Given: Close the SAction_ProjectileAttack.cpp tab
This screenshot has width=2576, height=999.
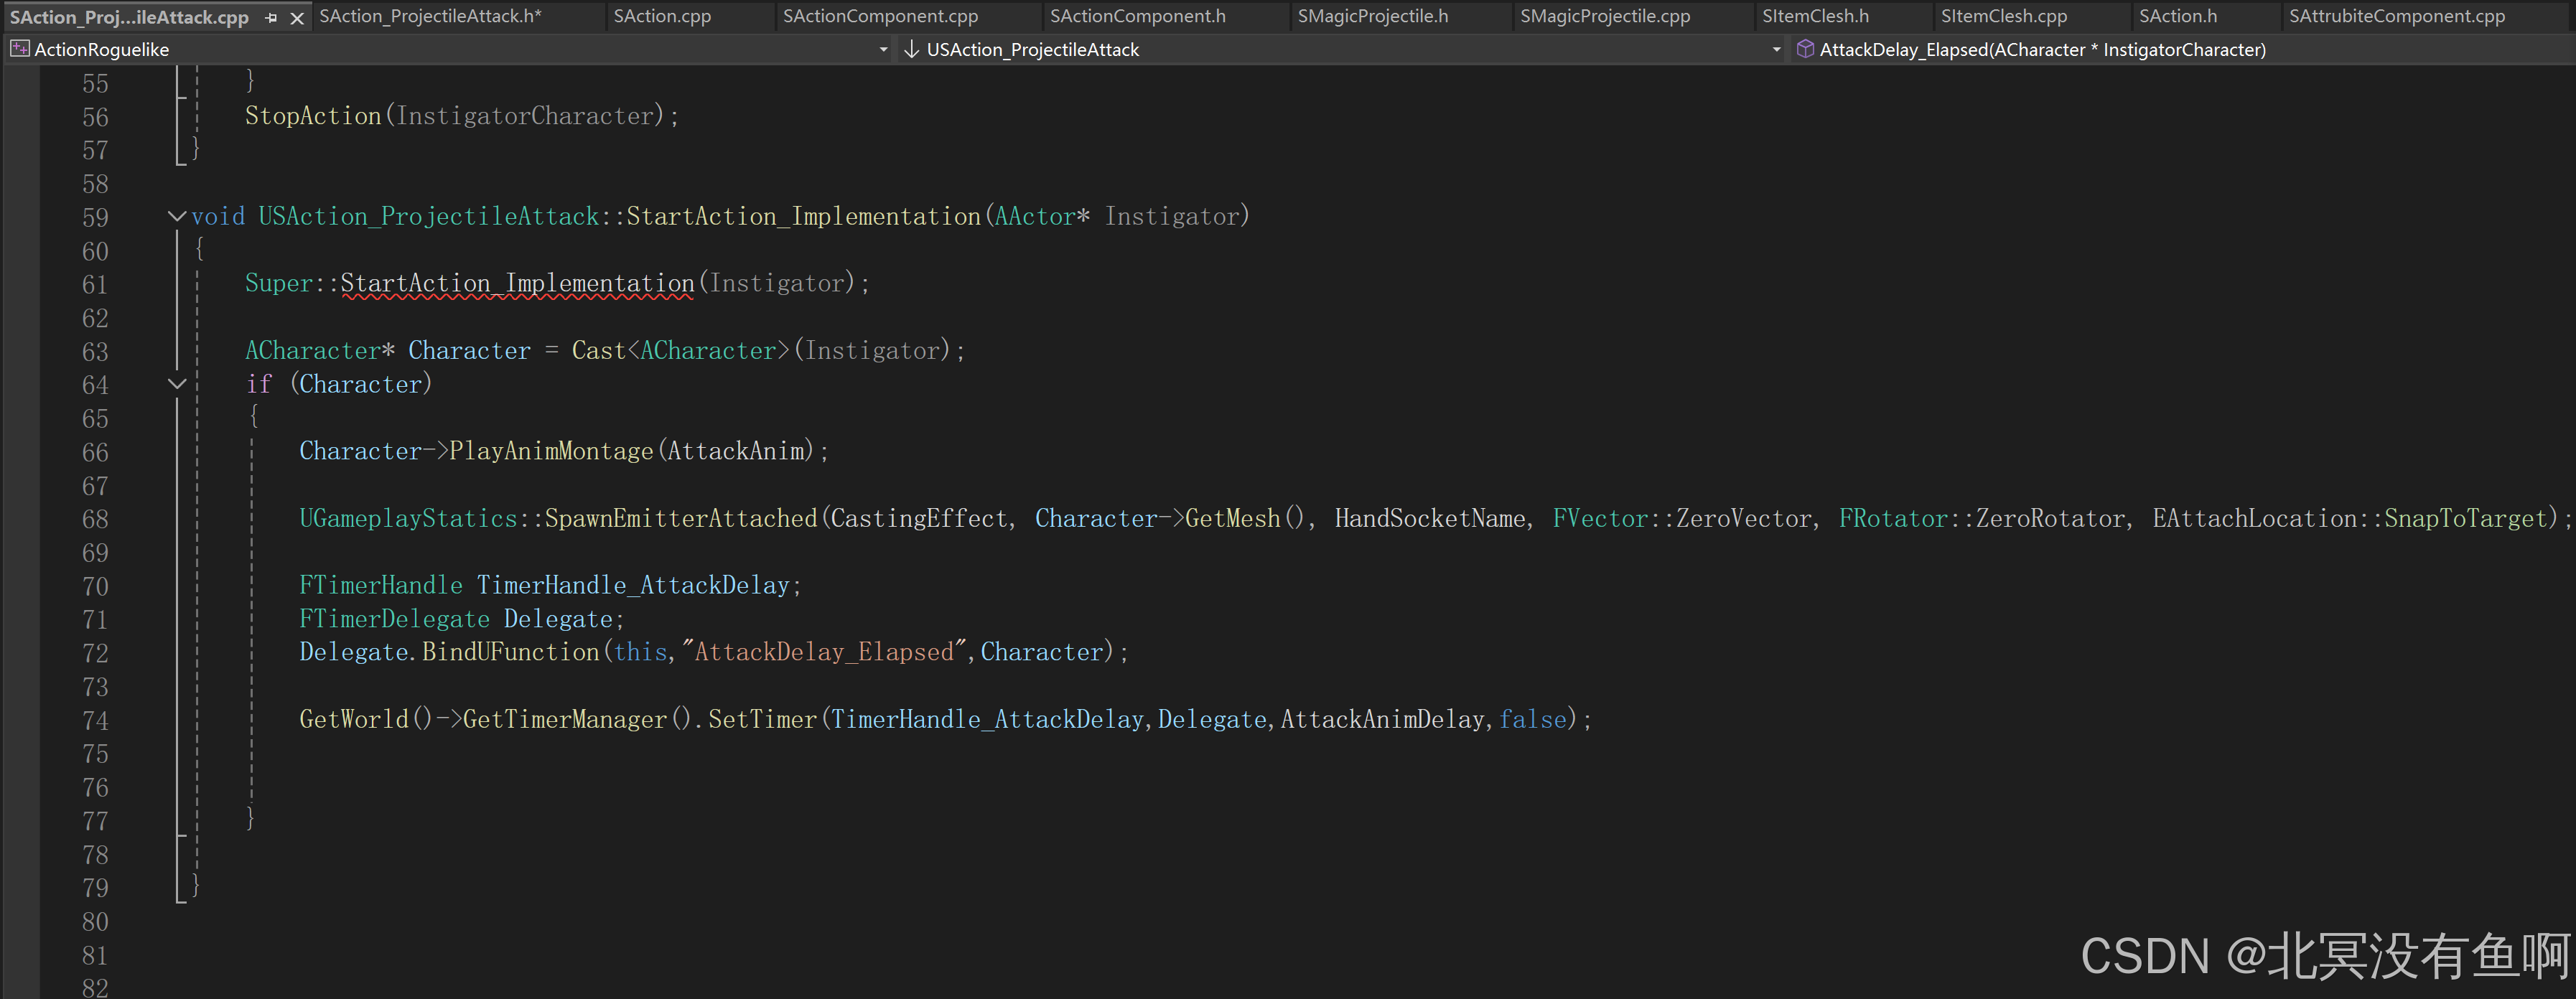Looking at the screenshot, I should click(297, 18).
